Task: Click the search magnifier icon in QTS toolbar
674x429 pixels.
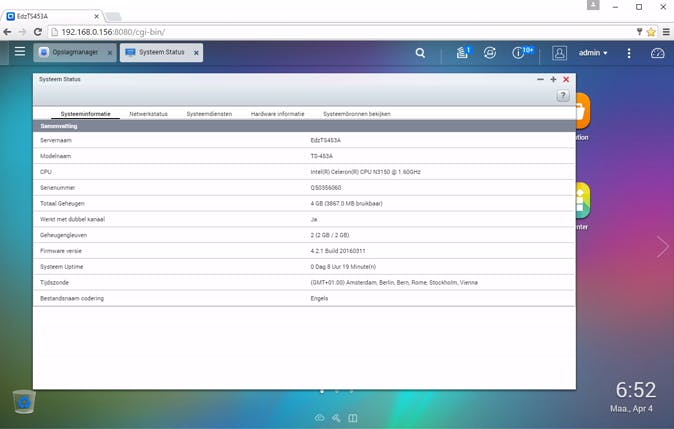Action: coord(420,53)
